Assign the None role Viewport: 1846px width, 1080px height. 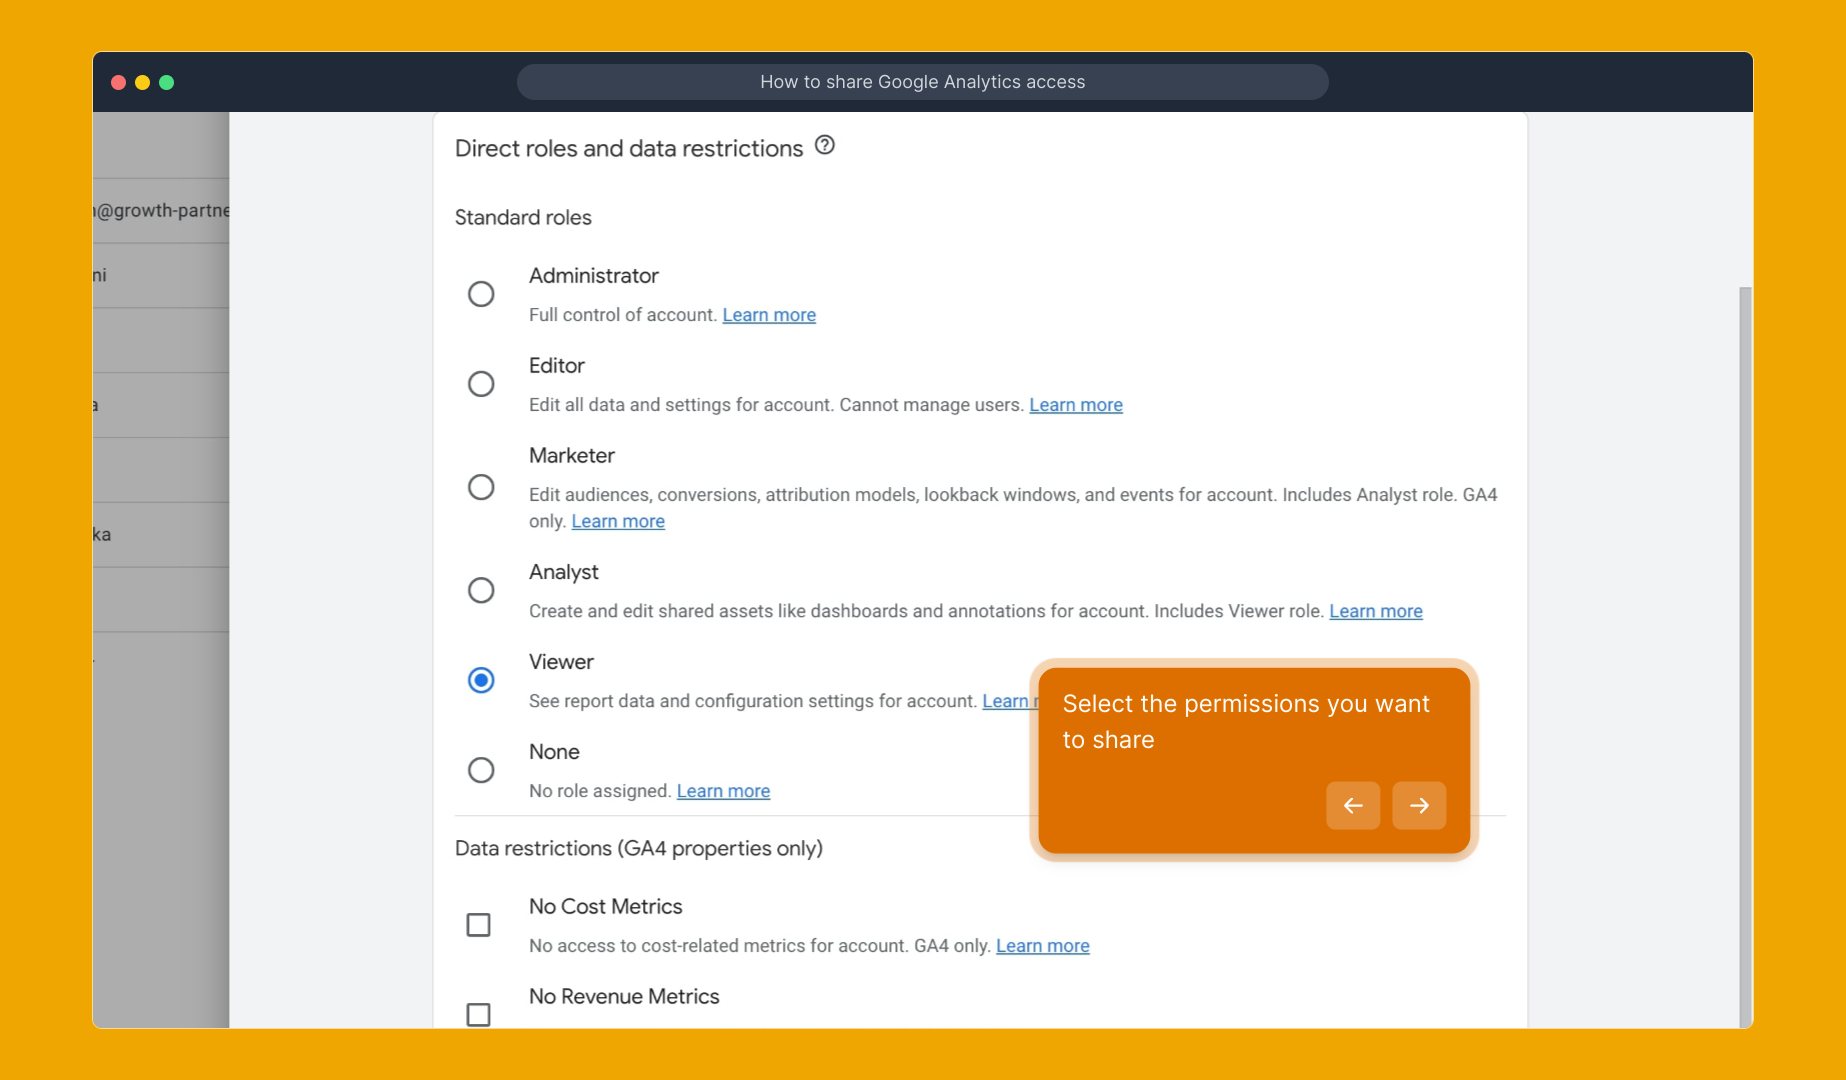pyautogui.click(x=481, y=769)
